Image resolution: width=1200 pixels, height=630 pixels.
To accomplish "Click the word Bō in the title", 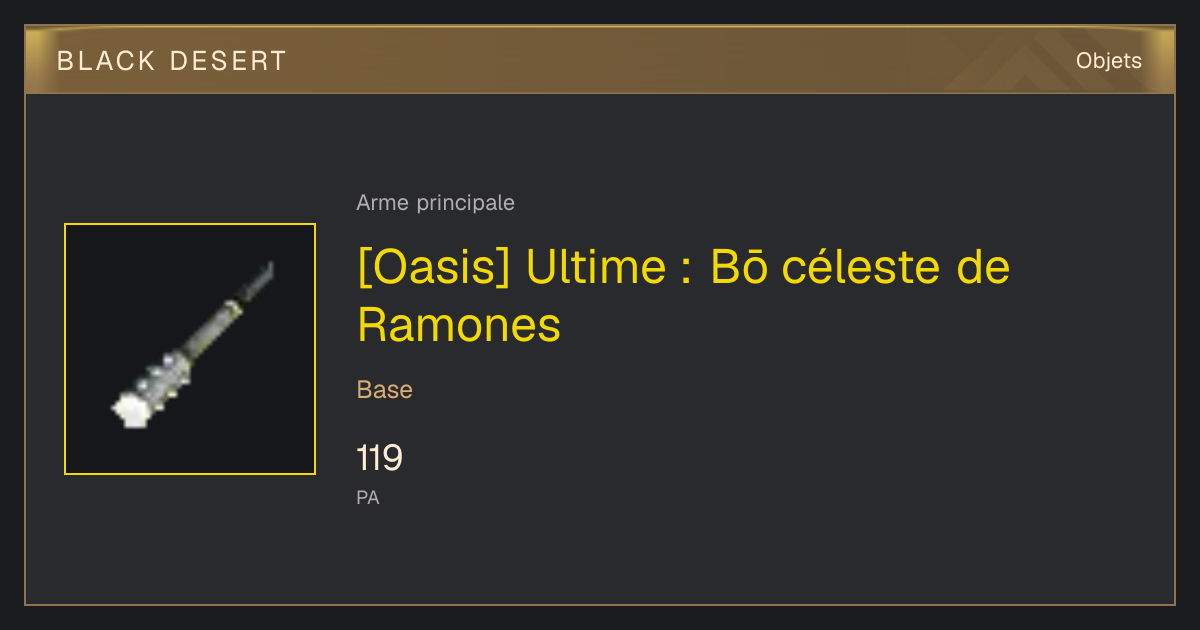I will 738,268.
